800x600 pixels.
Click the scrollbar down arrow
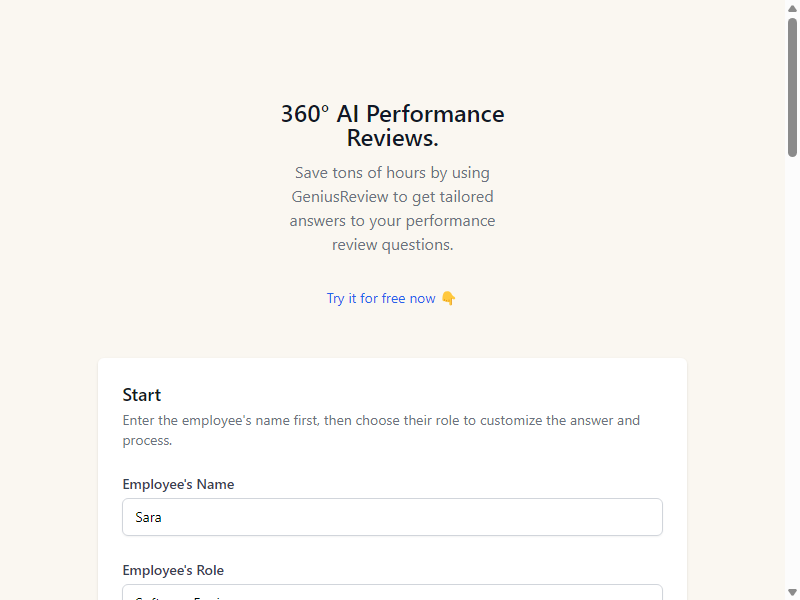coord(792,592)
